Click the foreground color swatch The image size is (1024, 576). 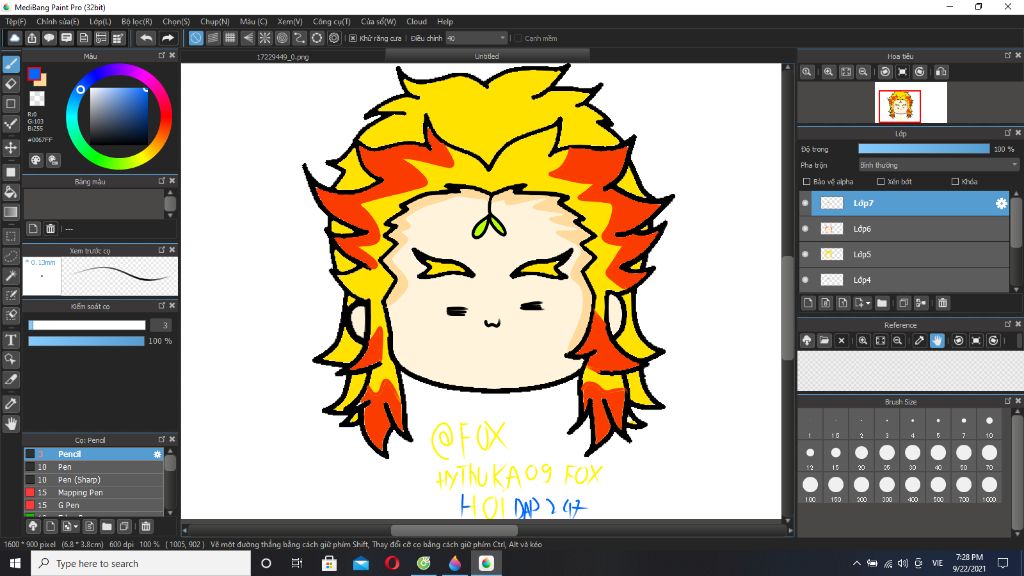pos(34,74)
